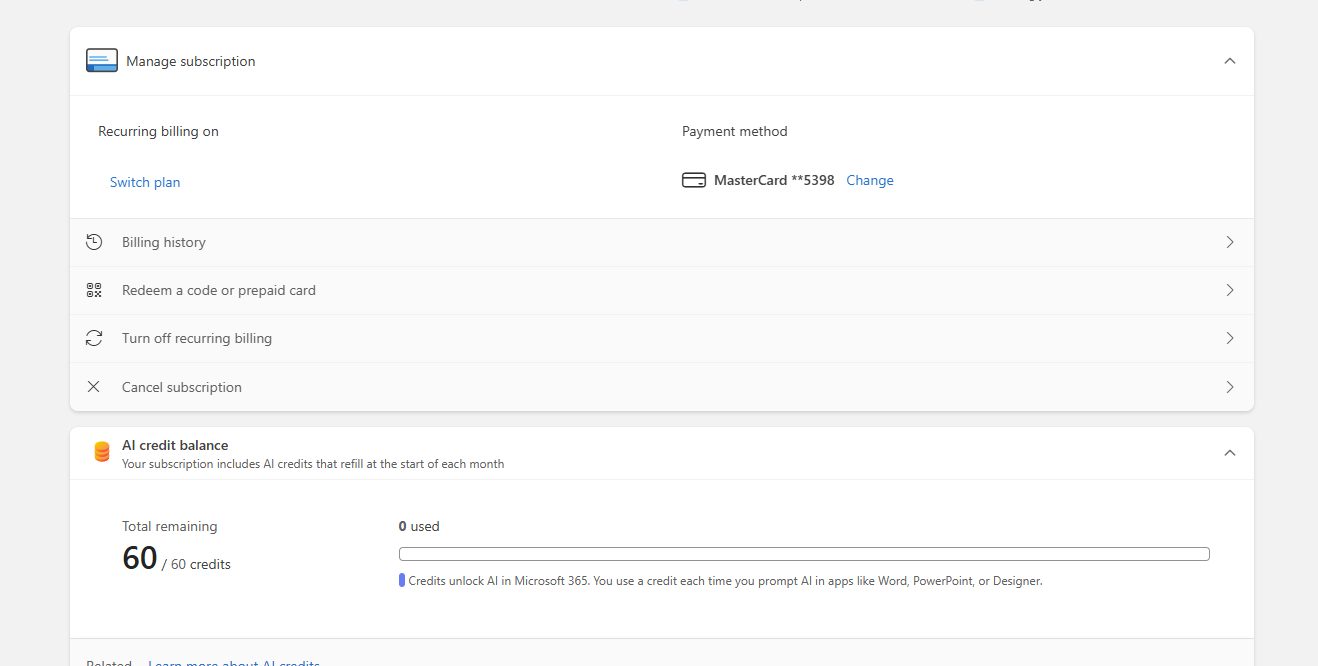Click the X icon beside Cancel subscription
The width and height of the screenshot is (1318, 666).
coord(94,387)
